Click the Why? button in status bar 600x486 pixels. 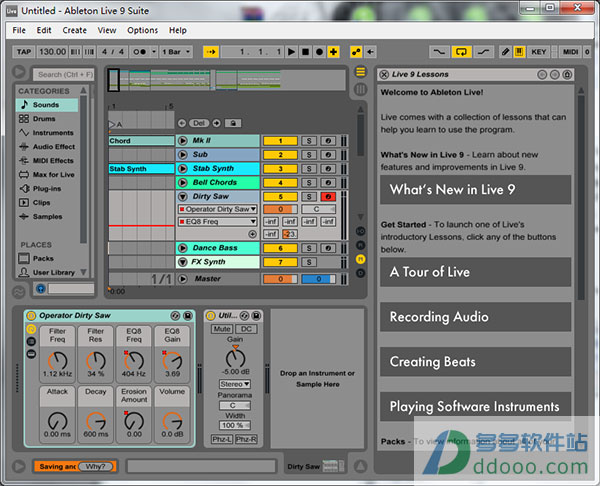point(96,466)
